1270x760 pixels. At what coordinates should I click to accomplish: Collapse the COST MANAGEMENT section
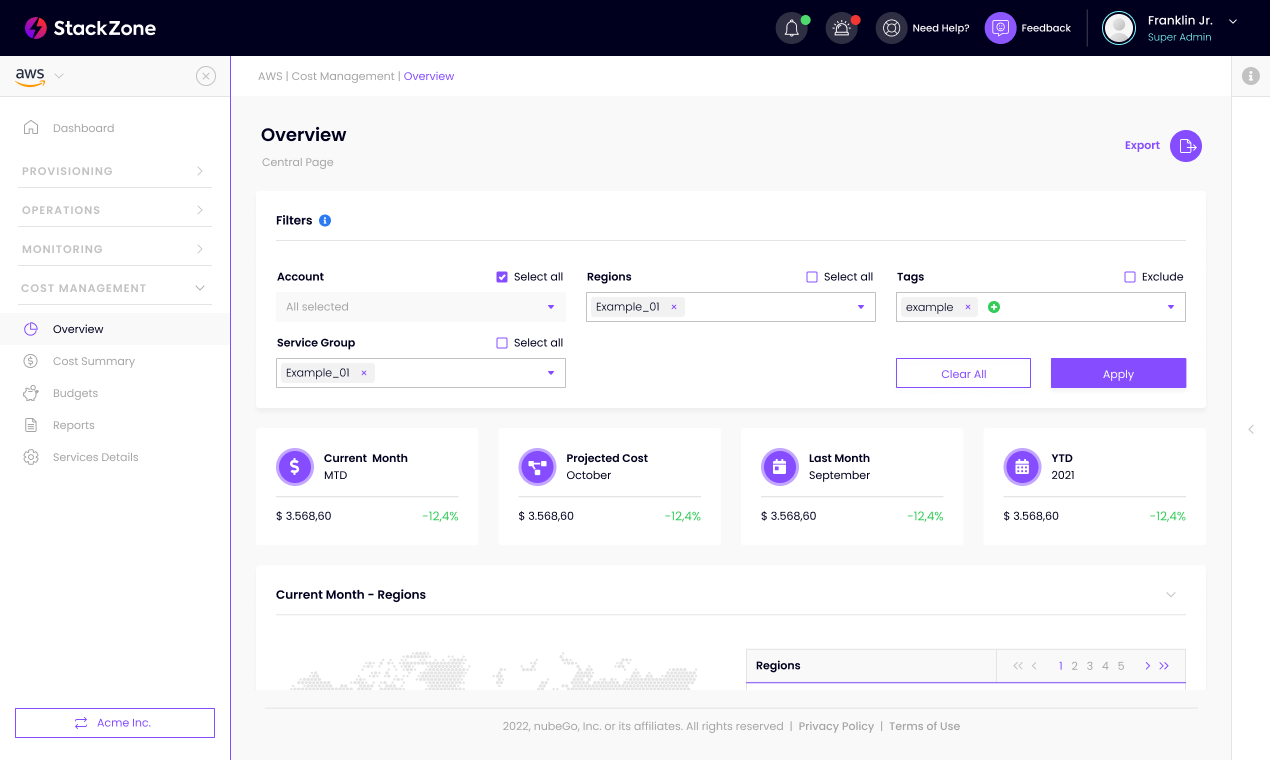pos(117,288)
